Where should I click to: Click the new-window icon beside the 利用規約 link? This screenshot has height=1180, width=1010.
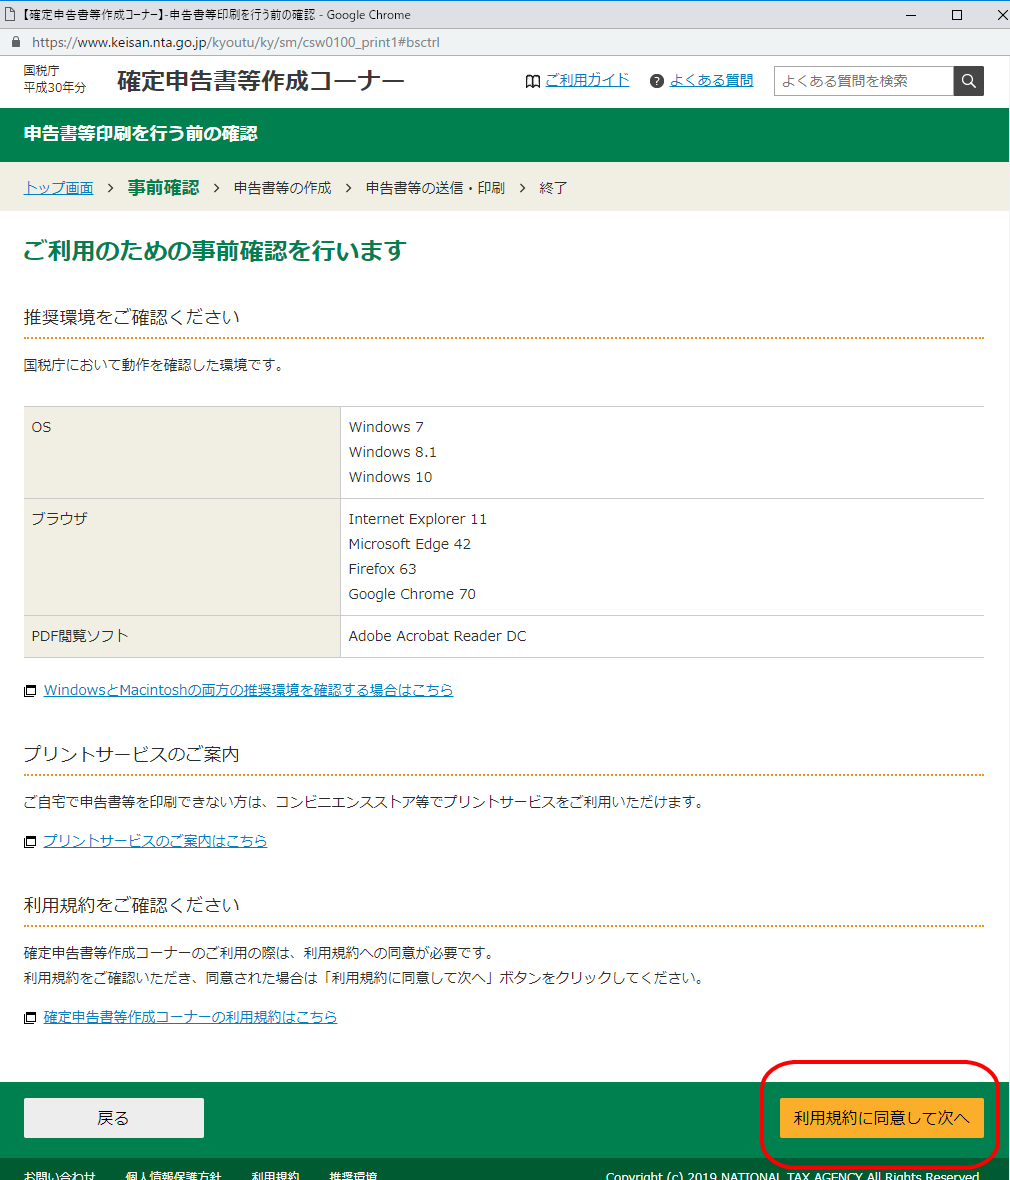click(30, 1018)
